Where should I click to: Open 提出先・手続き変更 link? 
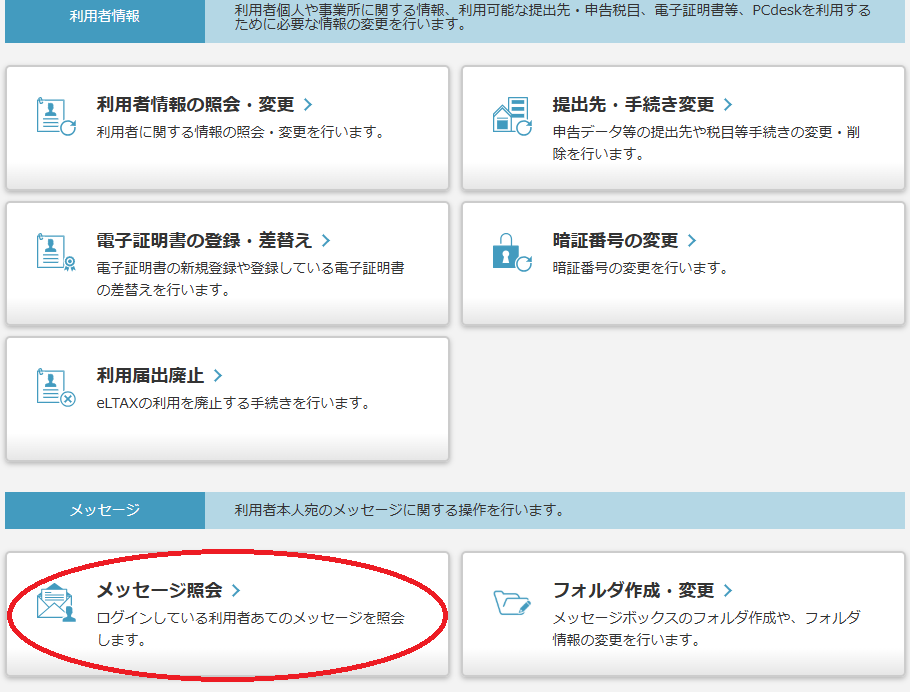click(633, 104)
